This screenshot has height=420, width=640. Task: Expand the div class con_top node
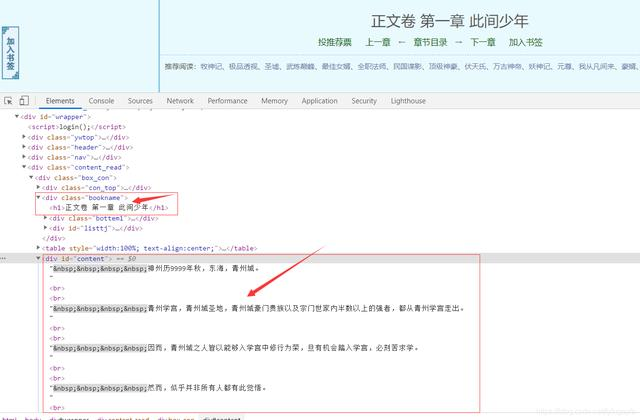coord(38,187)
